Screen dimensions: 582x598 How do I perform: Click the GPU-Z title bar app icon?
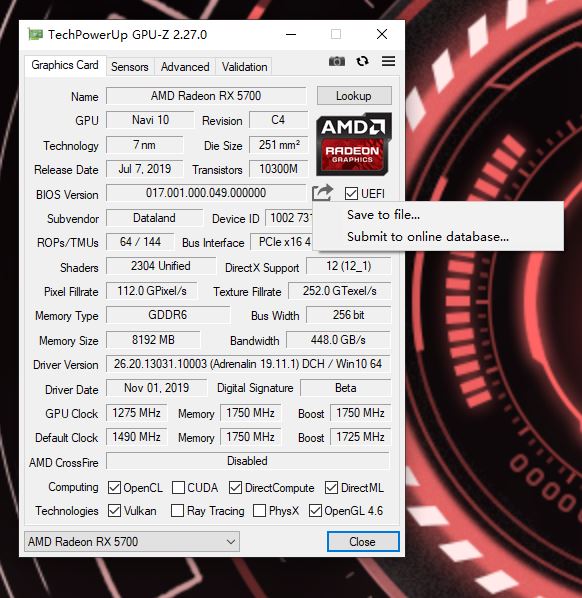tap(35, 35)
